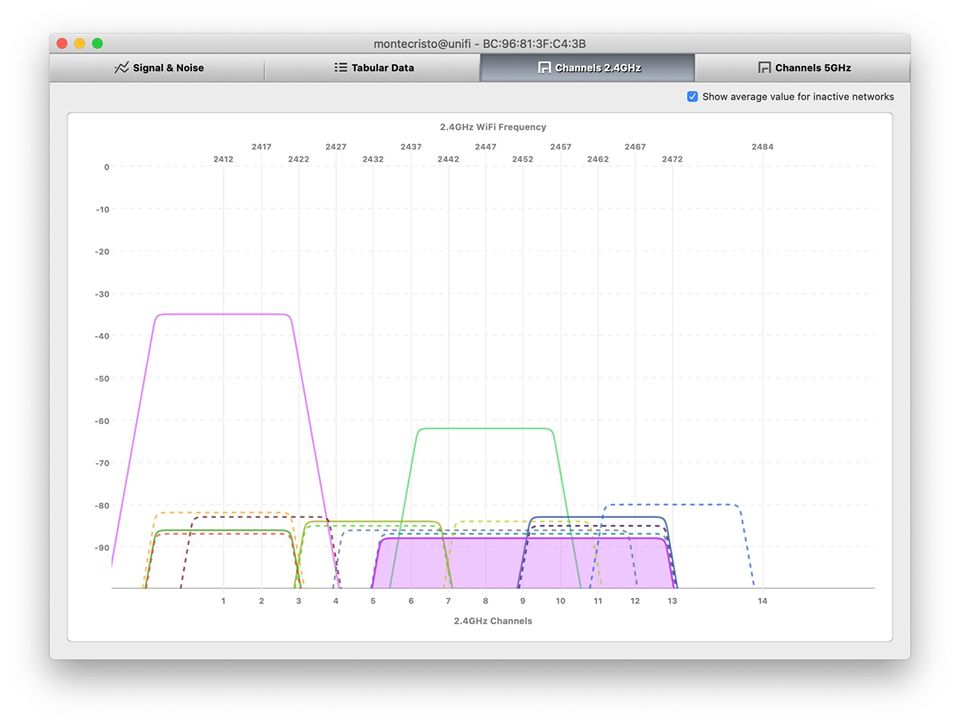Image resolution: width=960 pixels, height=725 pixels.
Task: Click the Channels 5GHz tab icon
Action: (x=764, y=68)
